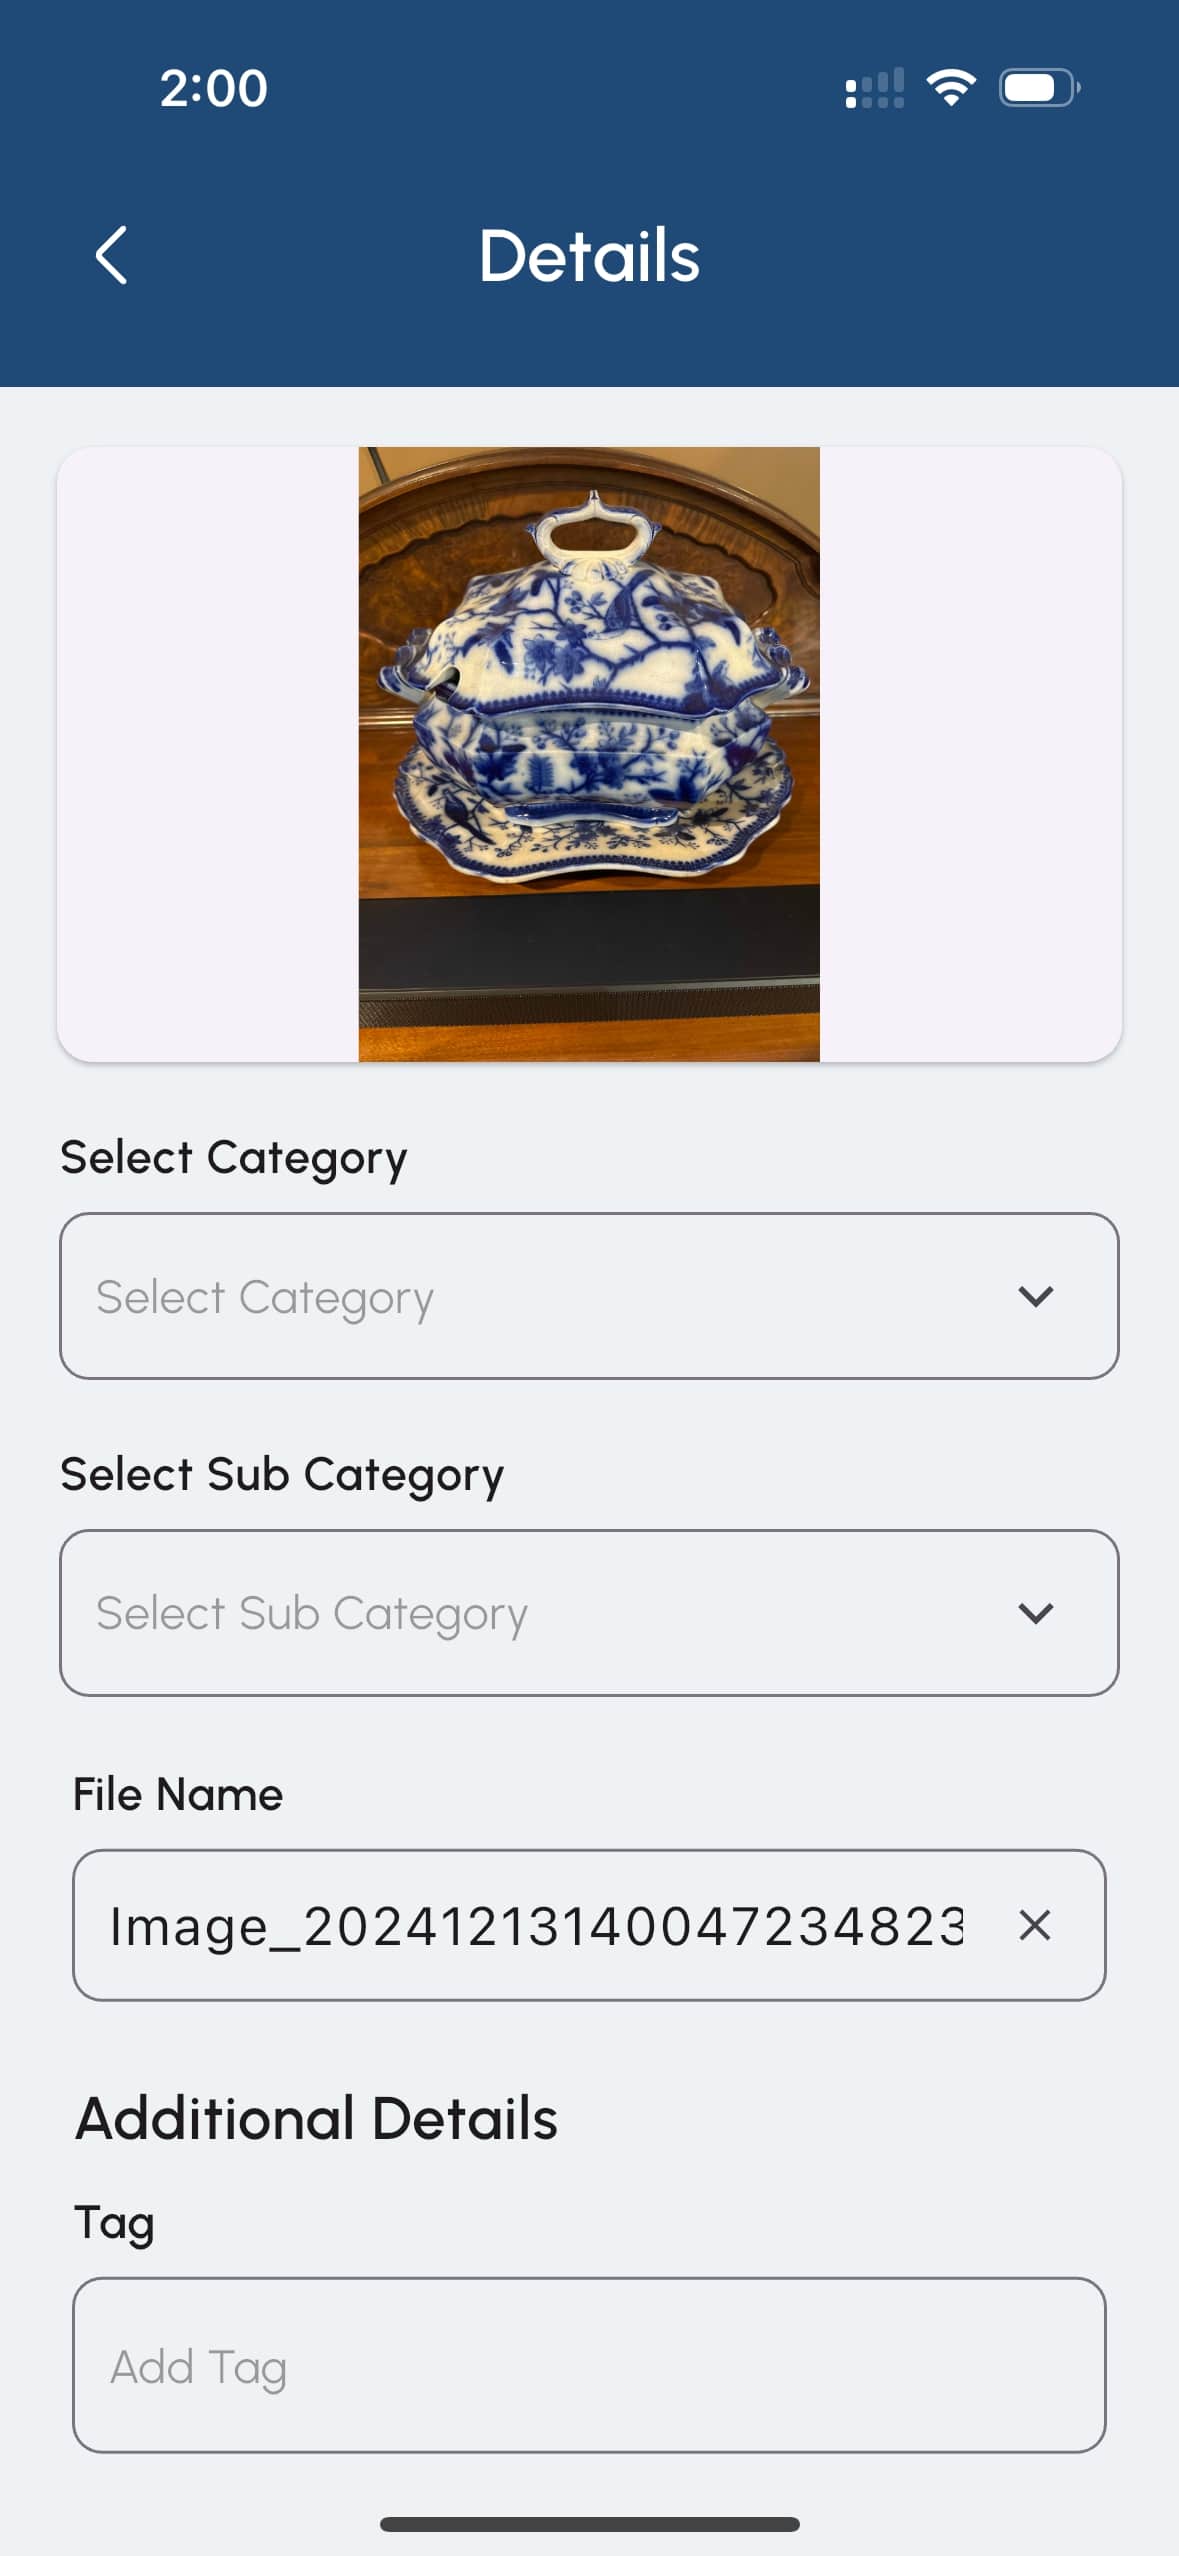Tap the status bar clock showing 2:00
Viewport: 1179px width, 2556px height.
pos(213,88)
